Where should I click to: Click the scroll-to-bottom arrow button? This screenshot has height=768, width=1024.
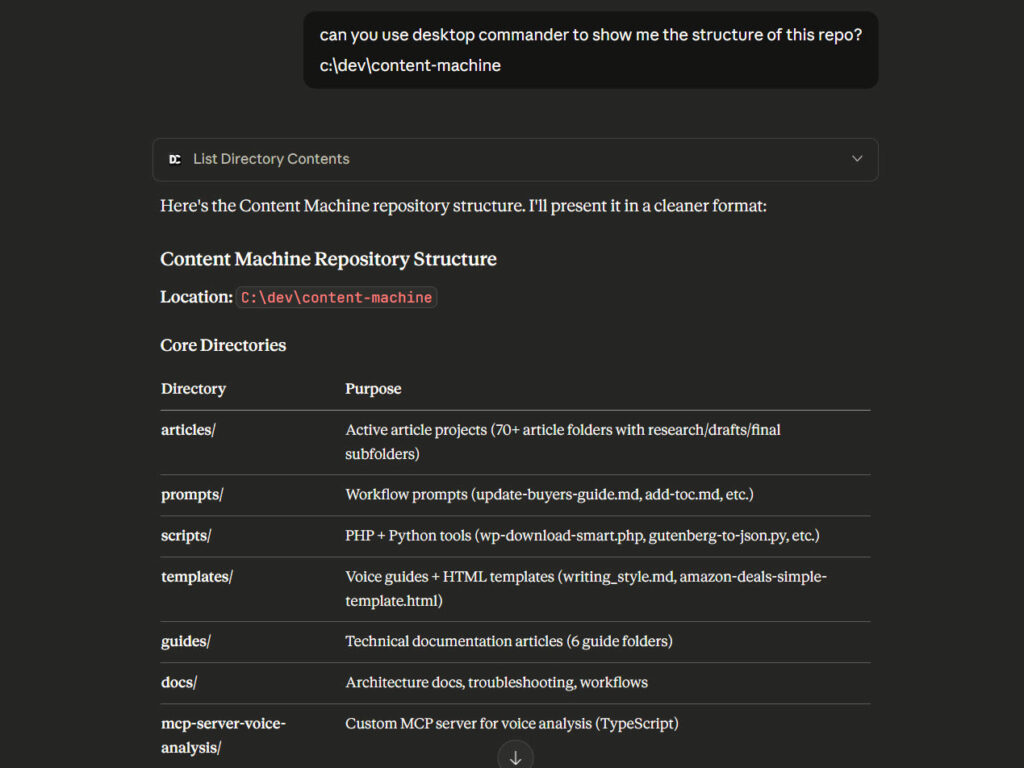coord(515,757)
